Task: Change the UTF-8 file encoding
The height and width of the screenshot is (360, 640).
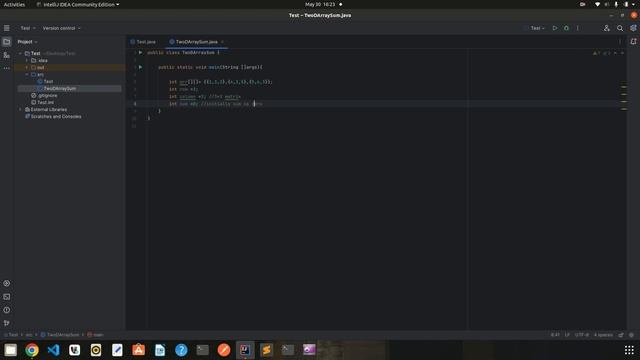Action: (582, 335)
